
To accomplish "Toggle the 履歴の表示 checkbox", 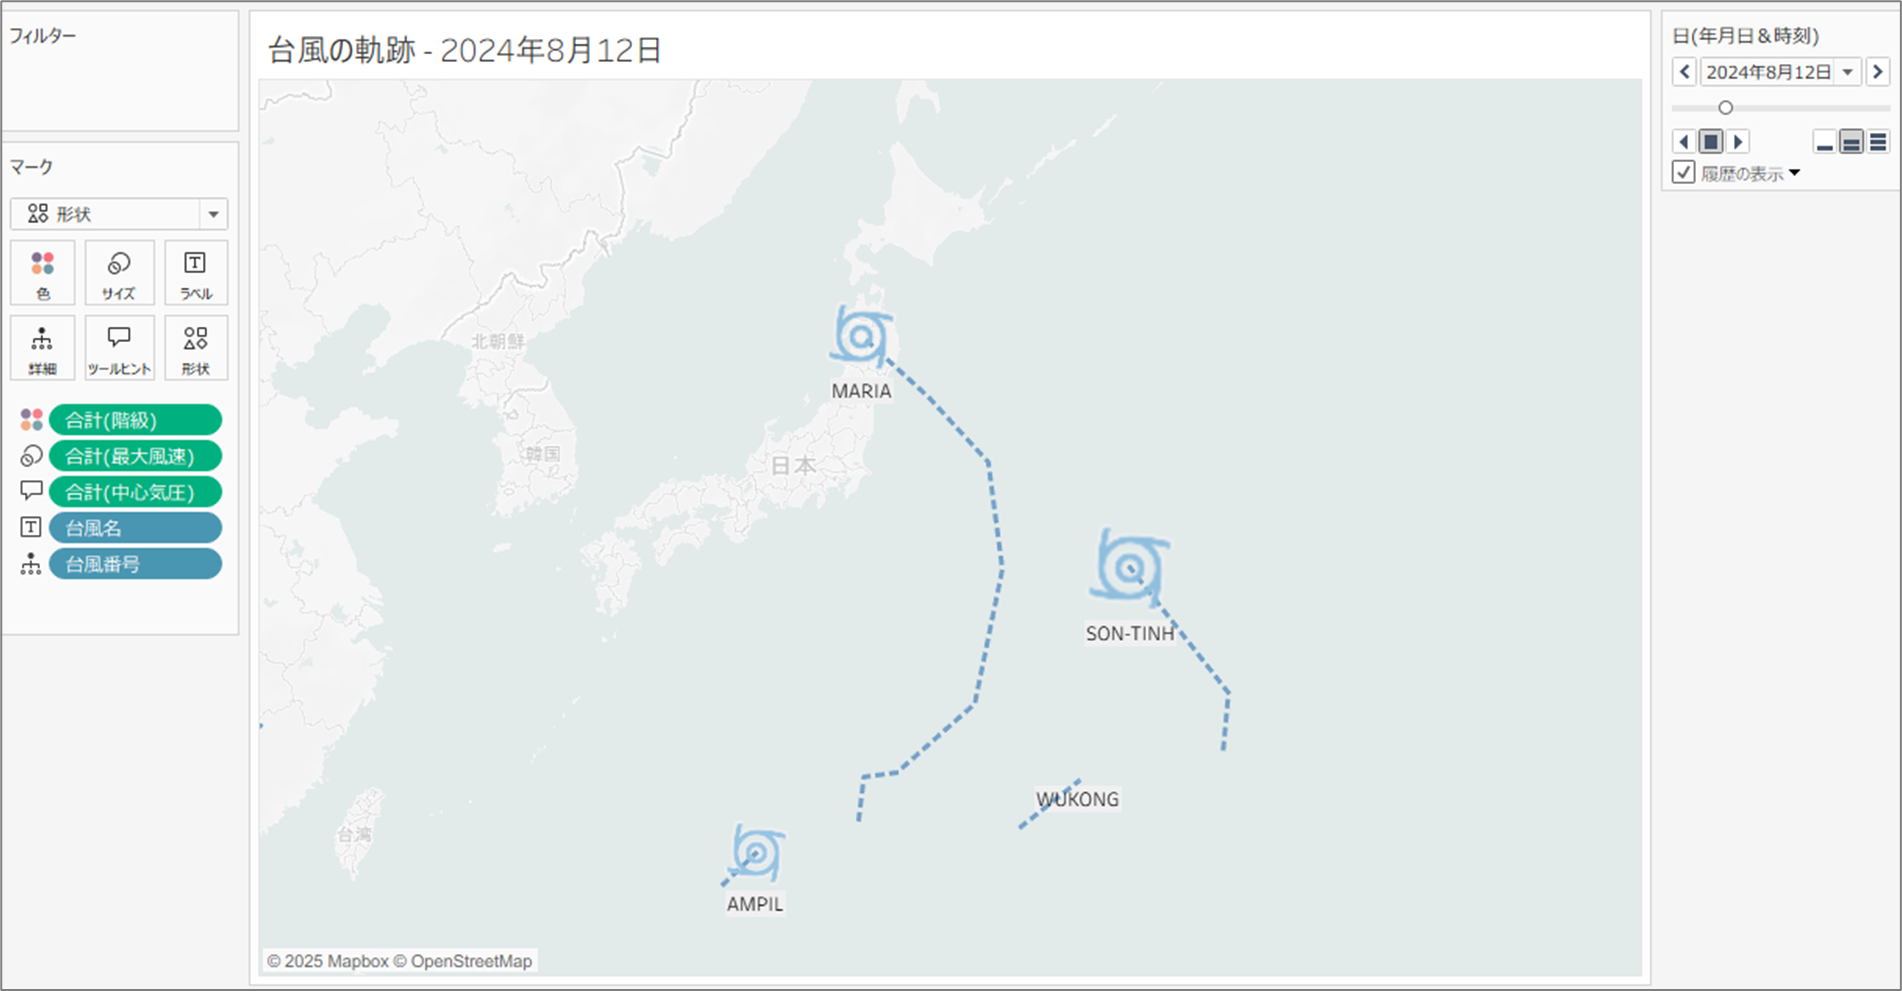I will tap(1684, 172).
